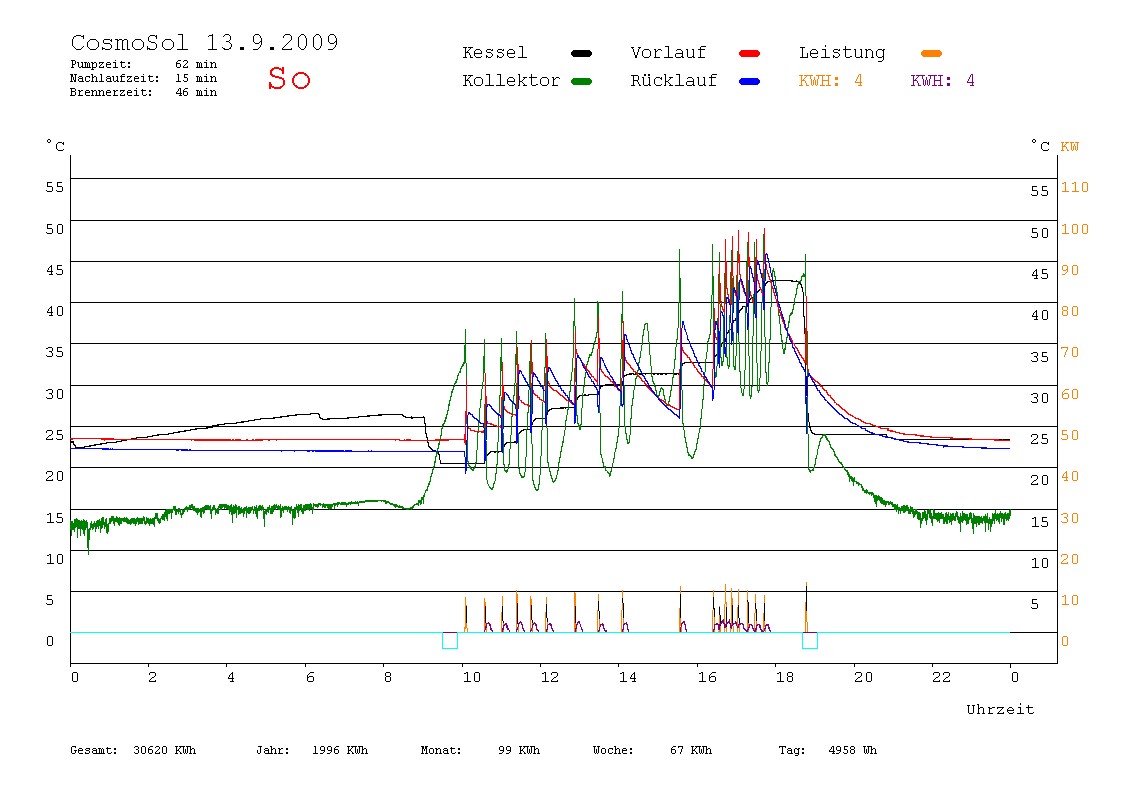Click the Kollektor legend label
Screen dimensions: 1148x812
point(511,81)
